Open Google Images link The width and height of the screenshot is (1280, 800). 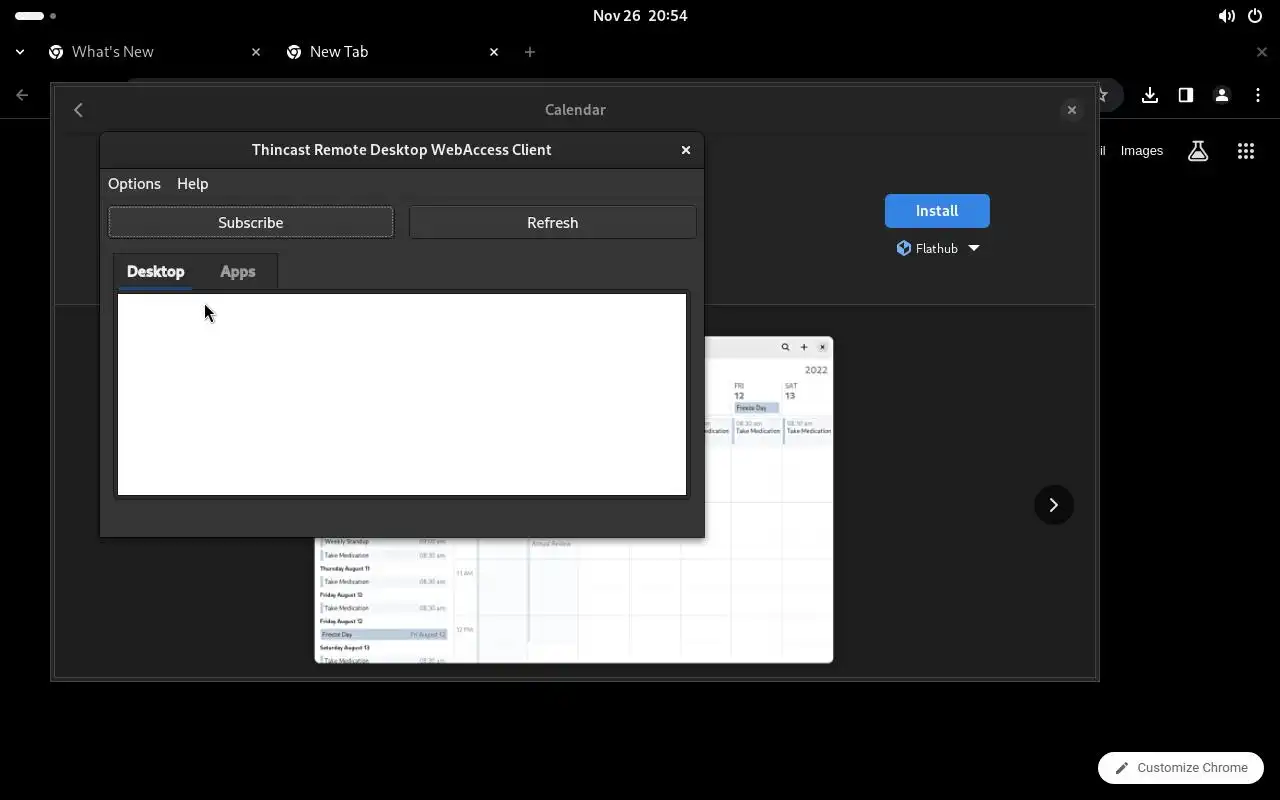click(x=1142, y=151)
